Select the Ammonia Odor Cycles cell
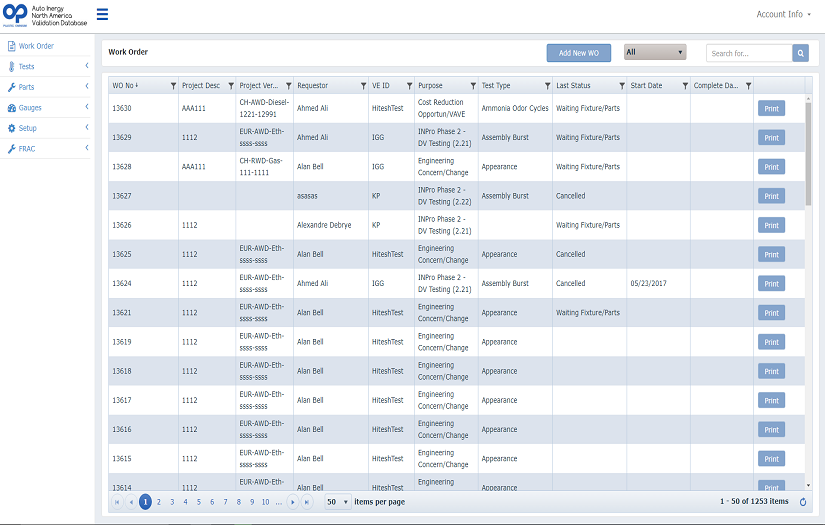This screenshot has height=525, width=825. [515, 108]
